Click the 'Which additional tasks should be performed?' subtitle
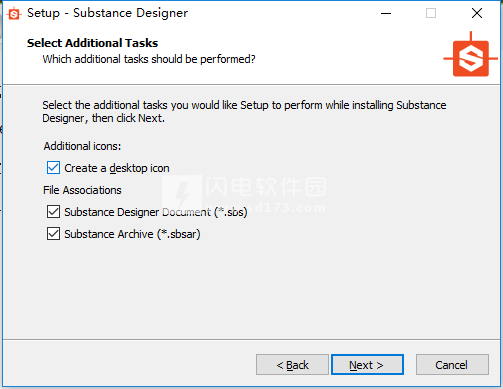503x389 pixels. click(149, 59)
